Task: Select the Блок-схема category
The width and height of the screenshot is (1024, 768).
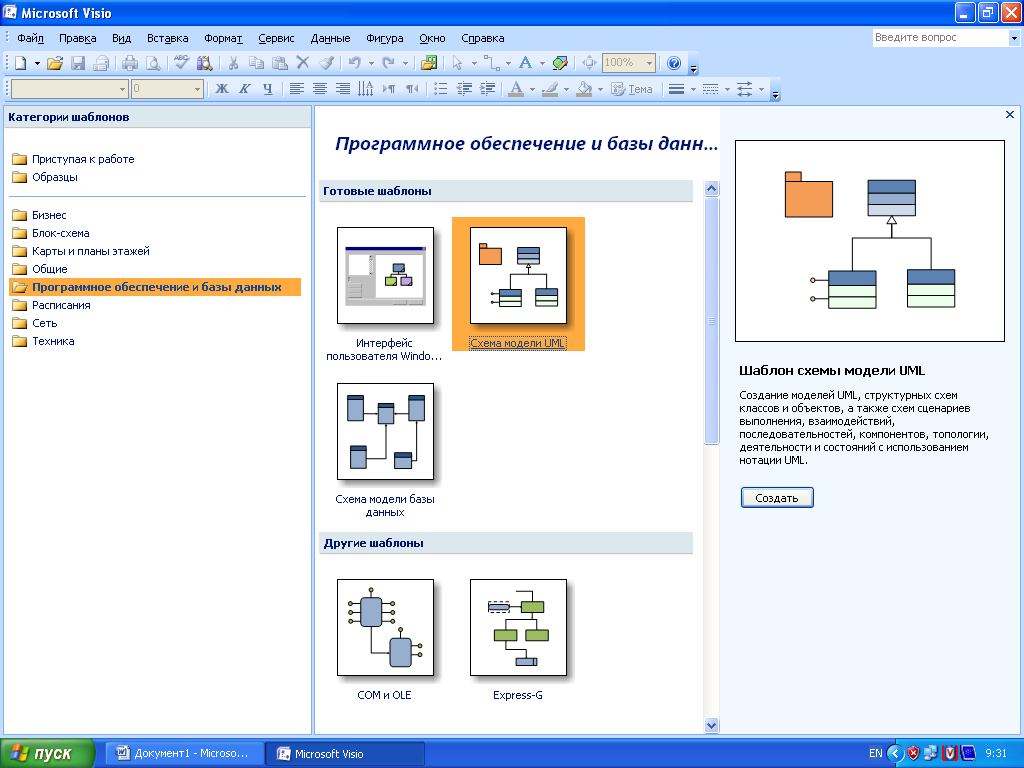Action: [60, 233]
